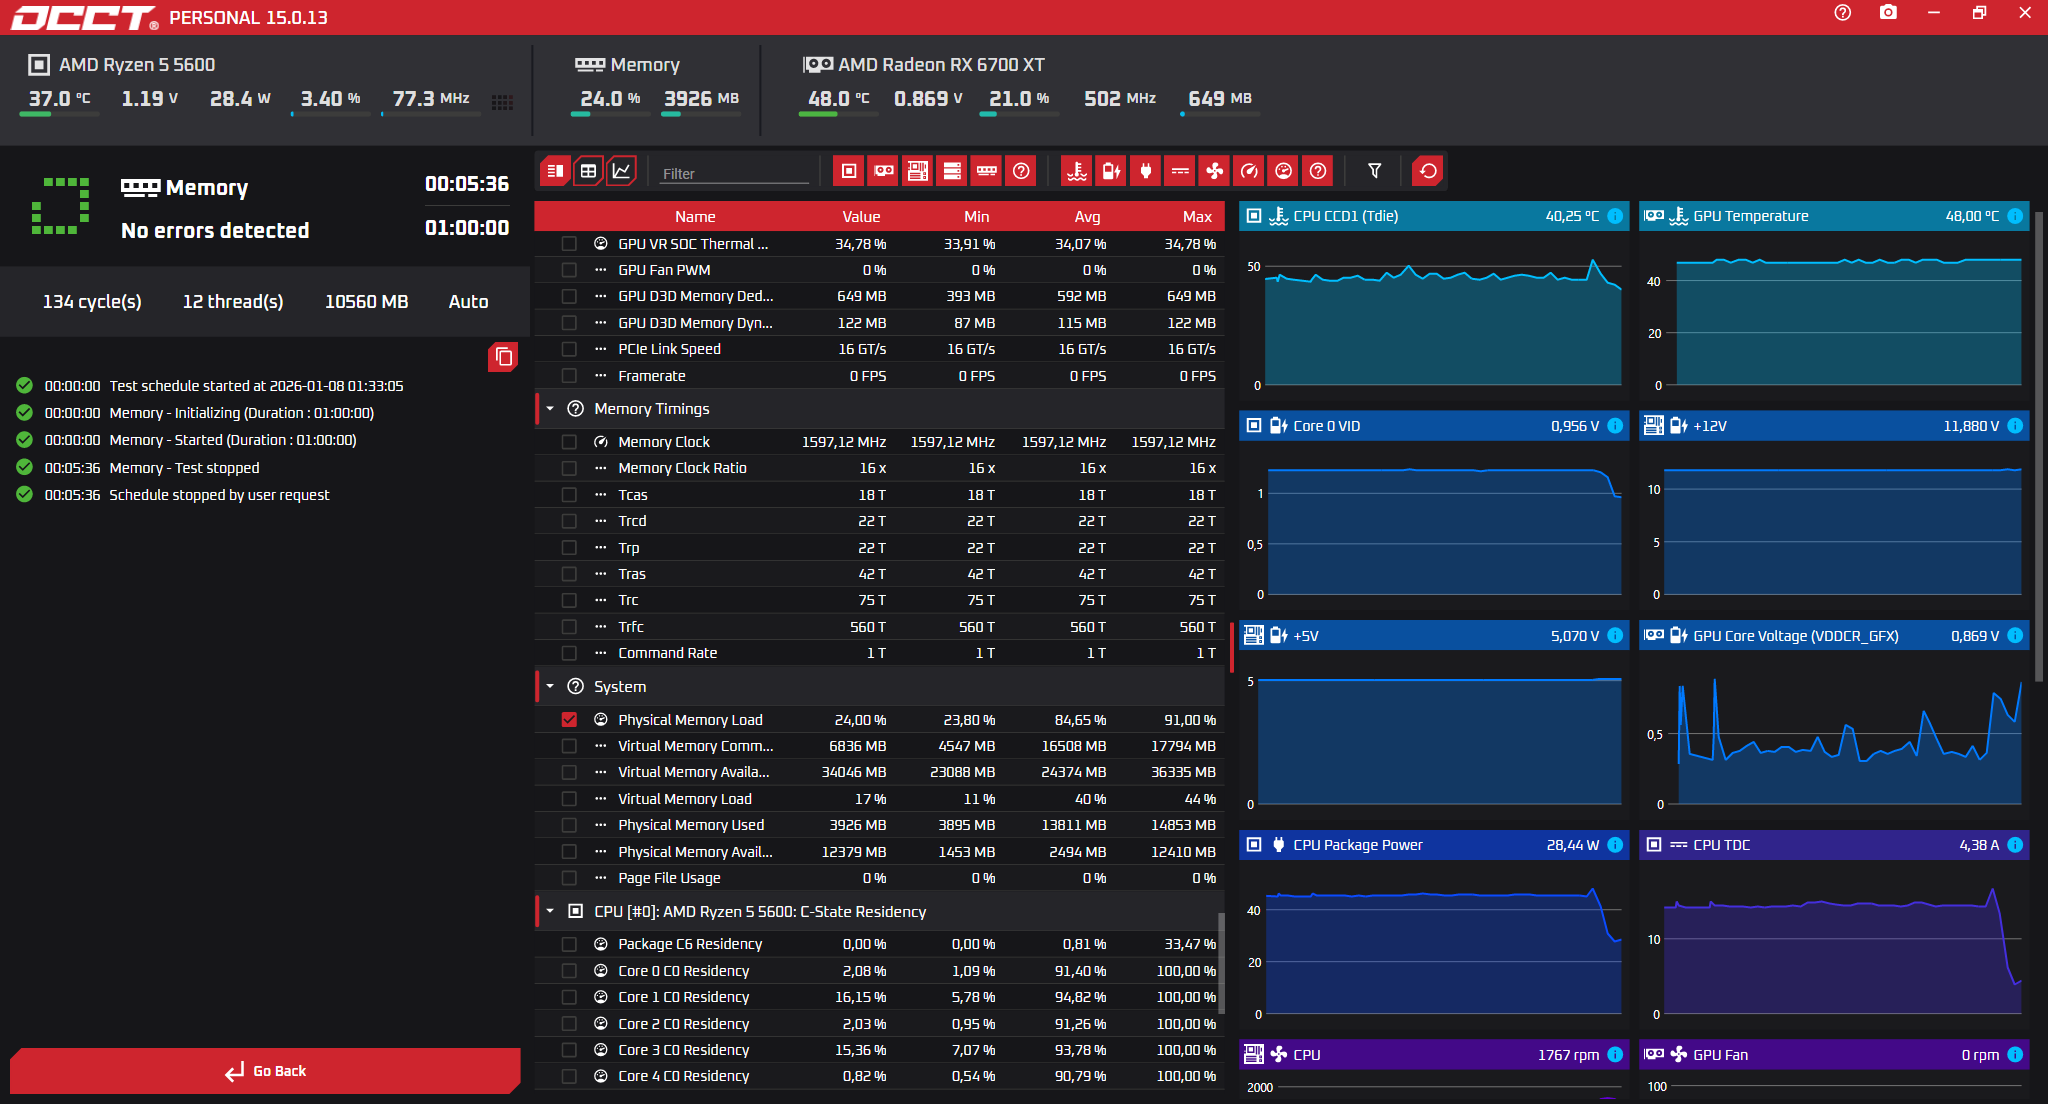This screenshot has height=1104, width=2048.
Task: Select the Virtual Memory Load row
Action: coord(879,799)
